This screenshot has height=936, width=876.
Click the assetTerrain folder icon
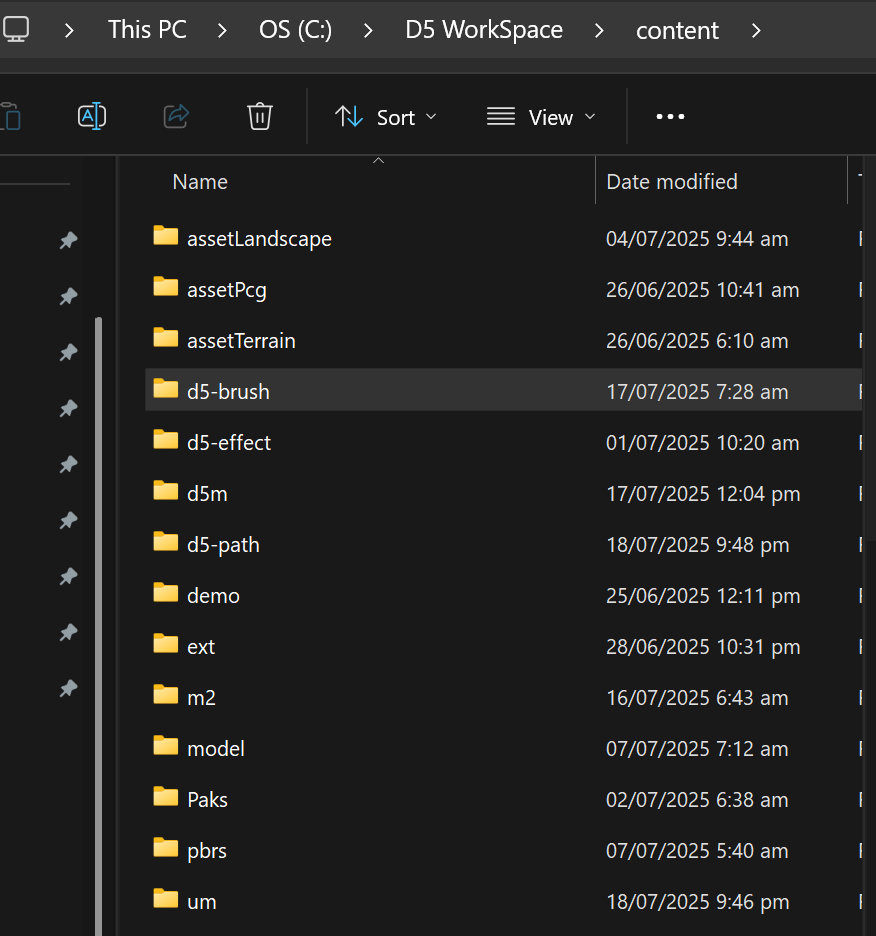pos(165,338)
